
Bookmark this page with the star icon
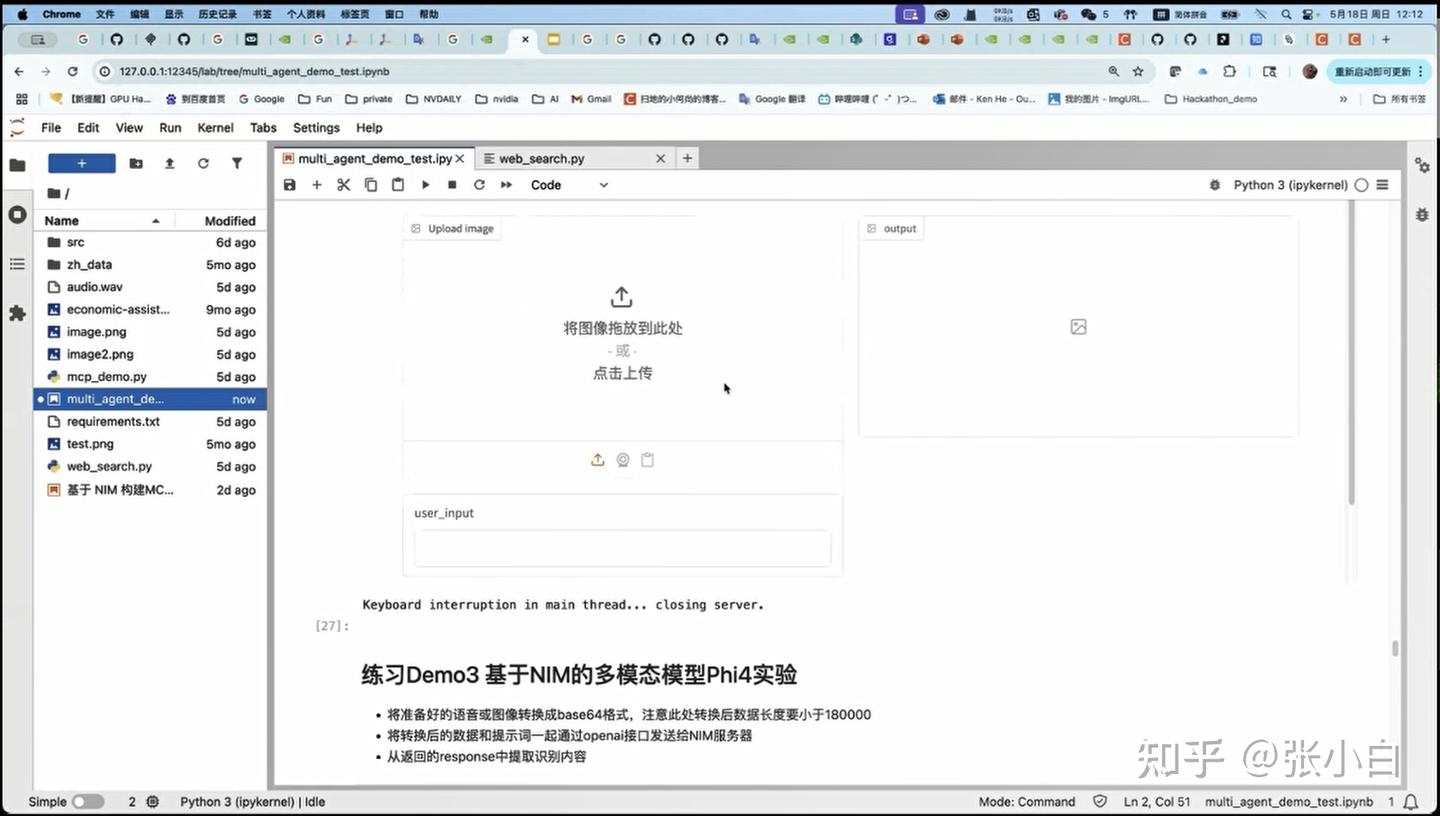click(x=1138, y=72)
